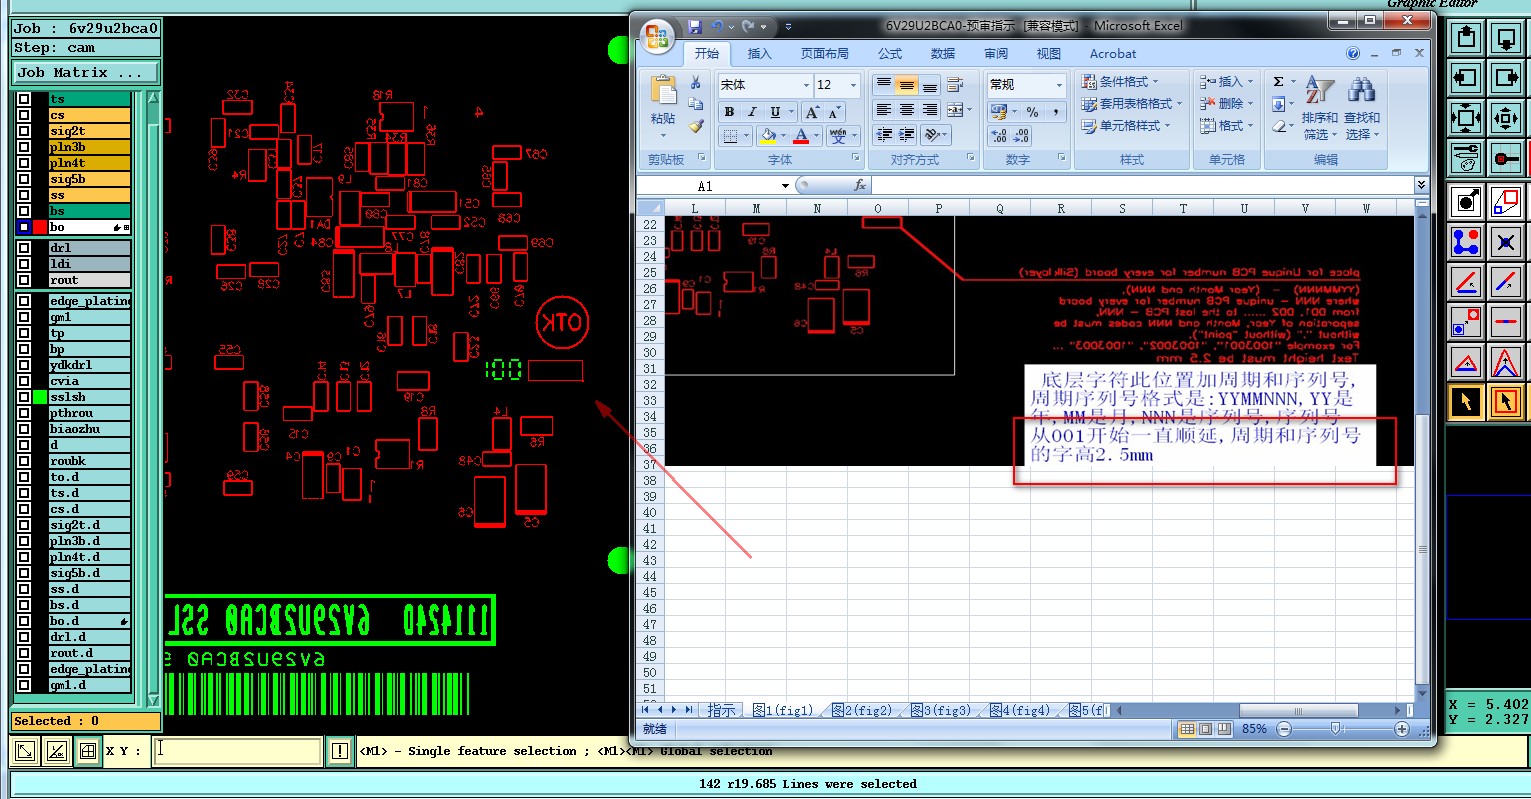The width and height of the screenshot is (1531, 799).
Task: Toggle checkbox for layer rout
Action: [24, 280]
